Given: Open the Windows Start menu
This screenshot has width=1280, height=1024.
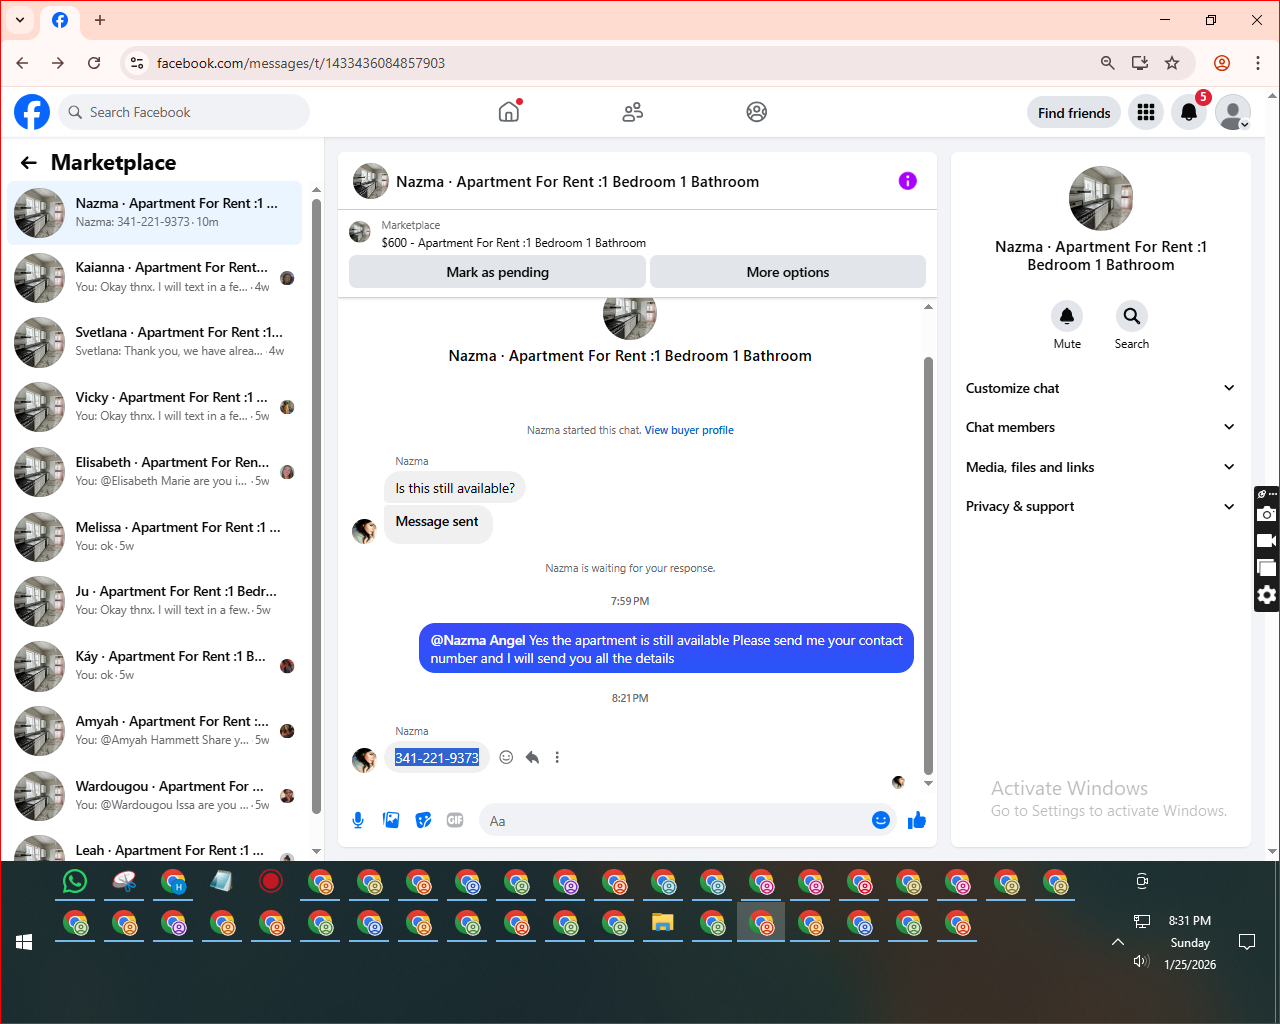Looking at the screenshot, I should click(24, 942).
